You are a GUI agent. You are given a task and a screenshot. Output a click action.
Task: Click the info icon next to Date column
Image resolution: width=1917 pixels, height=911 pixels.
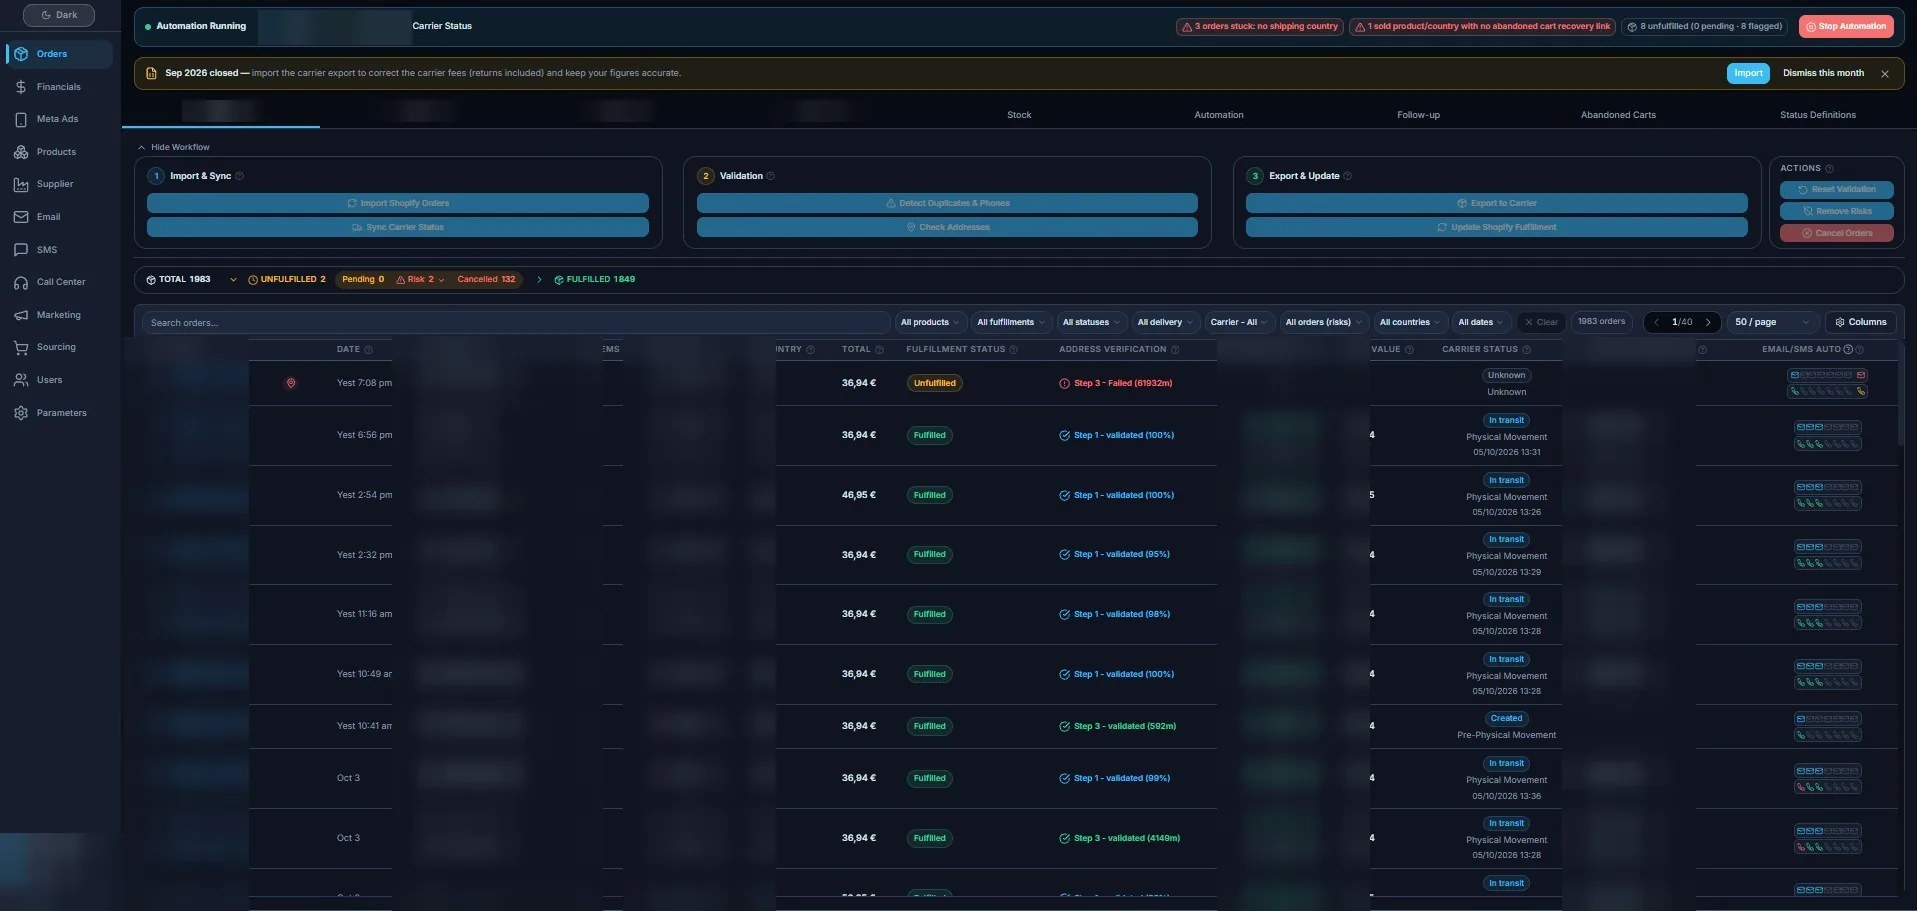(x=369, y=350)
